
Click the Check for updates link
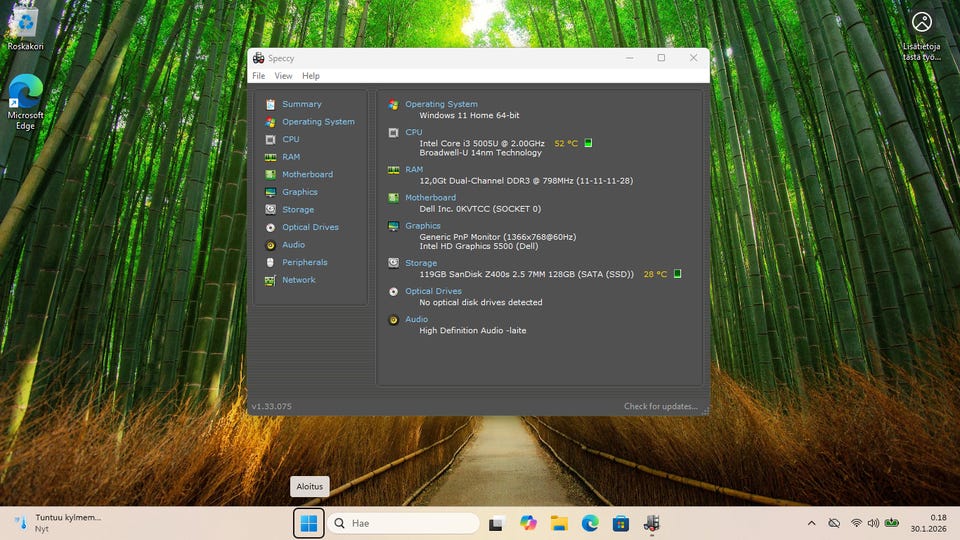(660, 406)
